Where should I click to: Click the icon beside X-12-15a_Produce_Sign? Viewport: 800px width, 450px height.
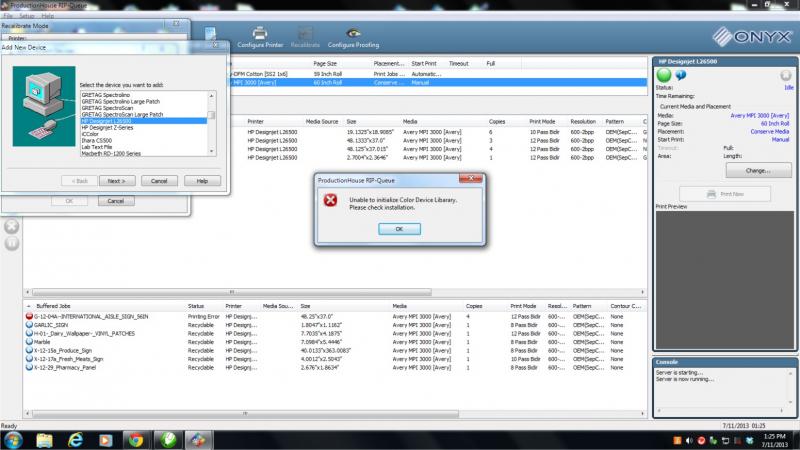(30, 351)
